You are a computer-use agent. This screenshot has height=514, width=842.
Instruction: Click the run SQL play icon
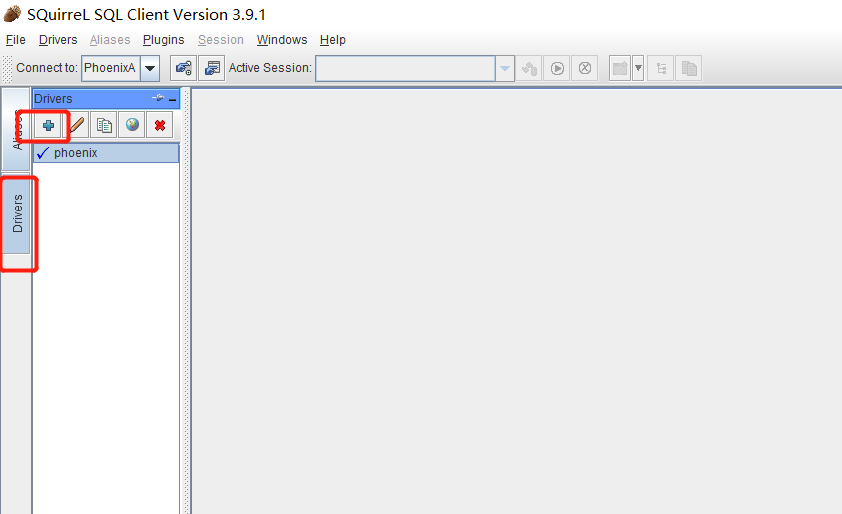pyautogui.click(x=557, y=68)
